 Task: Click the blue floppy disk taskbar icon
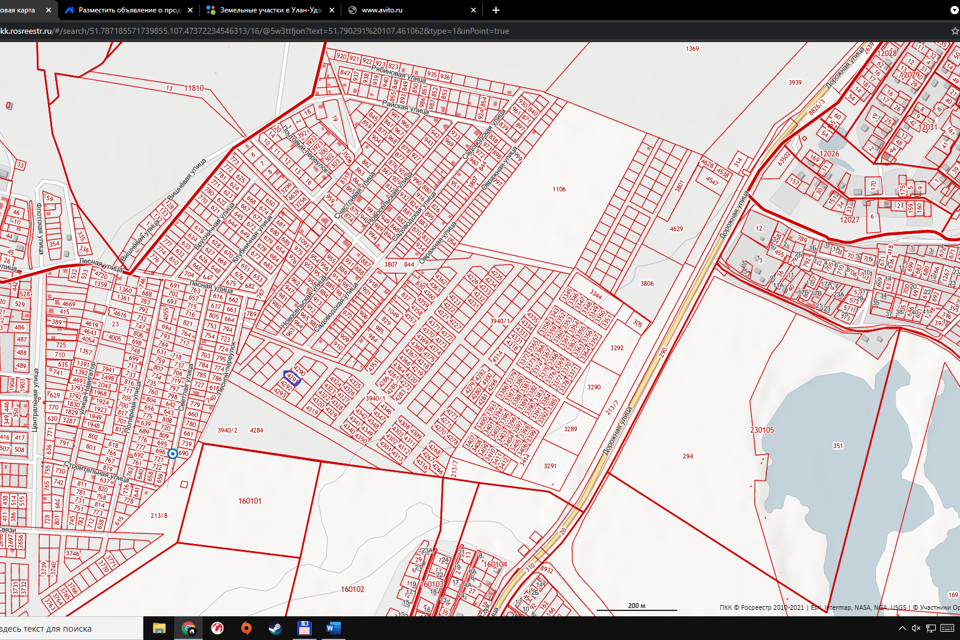pyautogui.click(x=304, y=629)
